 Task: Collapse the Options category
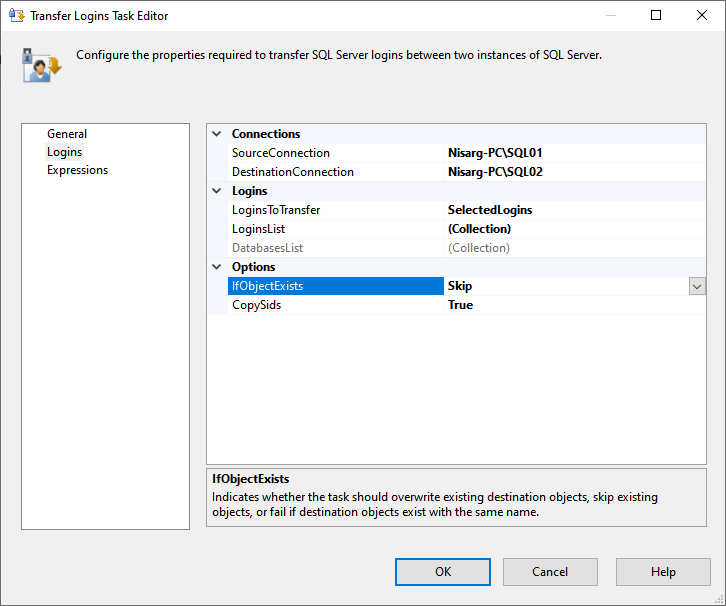[x=217, y=267]
